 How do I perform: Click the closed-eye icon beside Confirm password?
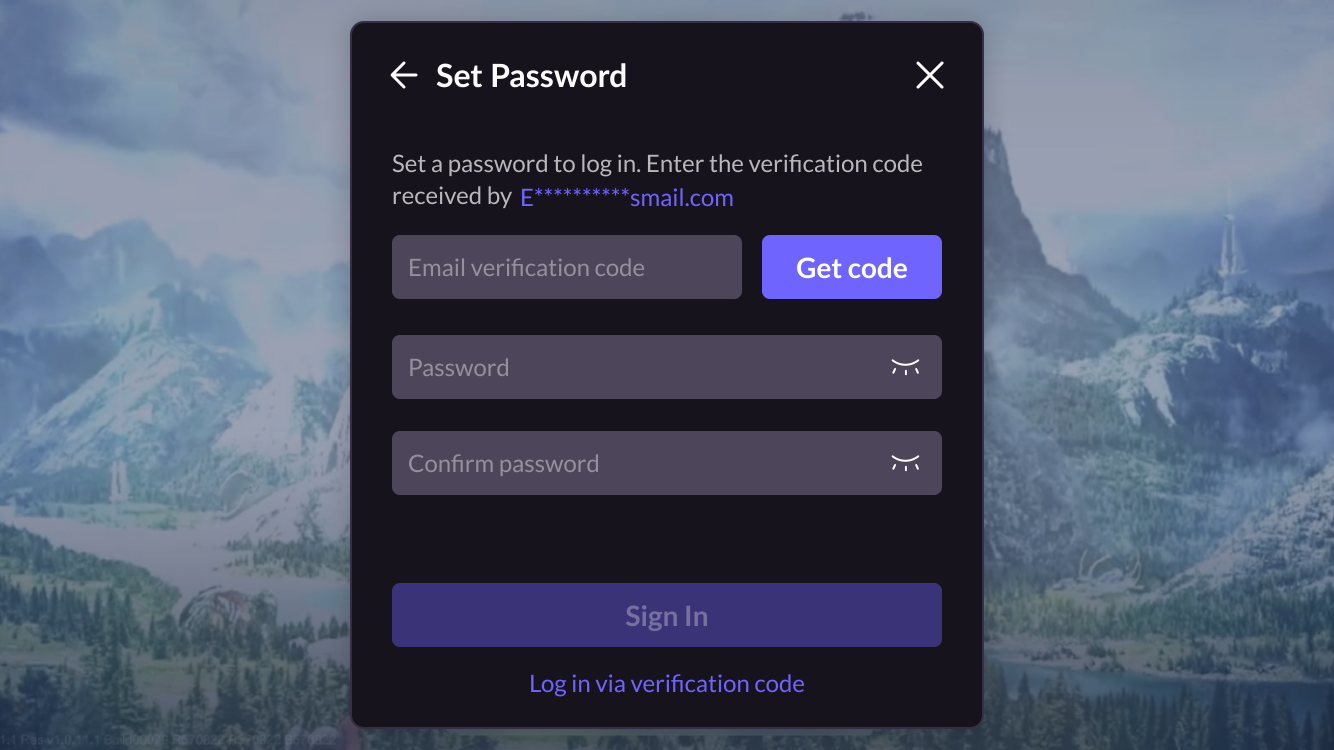pos(906,463)
